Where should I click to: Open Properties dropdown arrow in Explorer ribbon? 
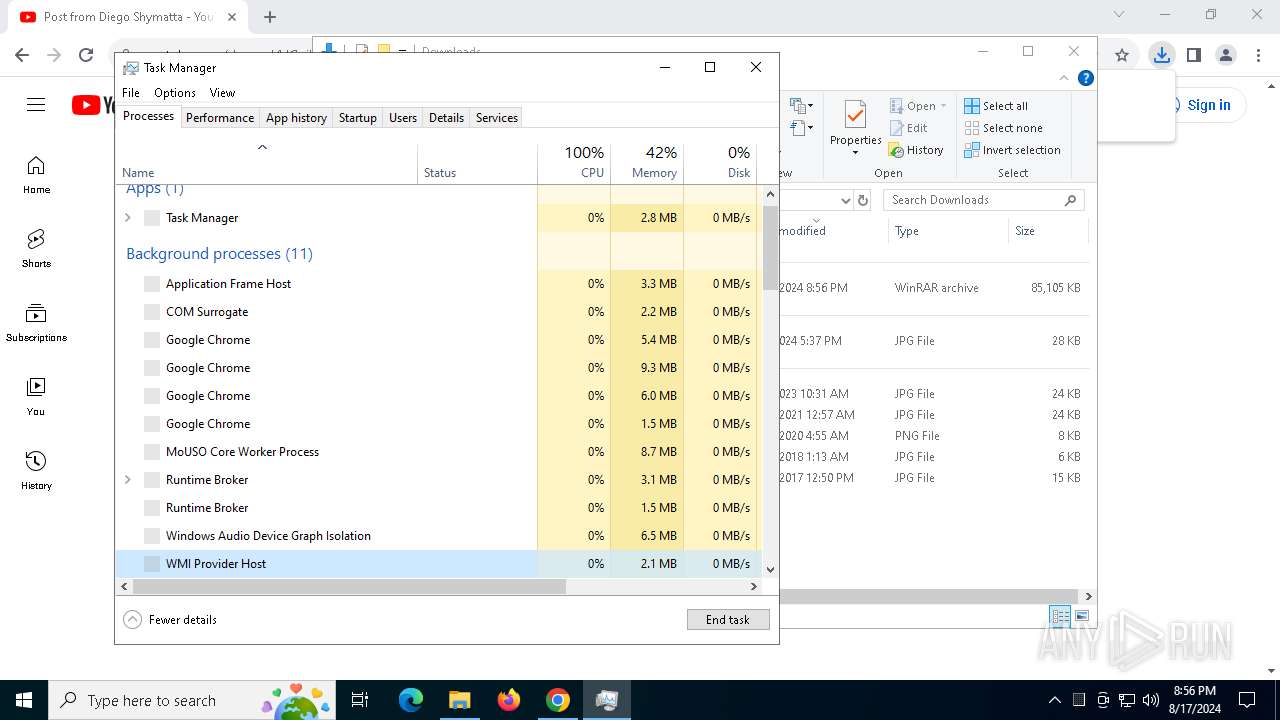tap(855, 153)
